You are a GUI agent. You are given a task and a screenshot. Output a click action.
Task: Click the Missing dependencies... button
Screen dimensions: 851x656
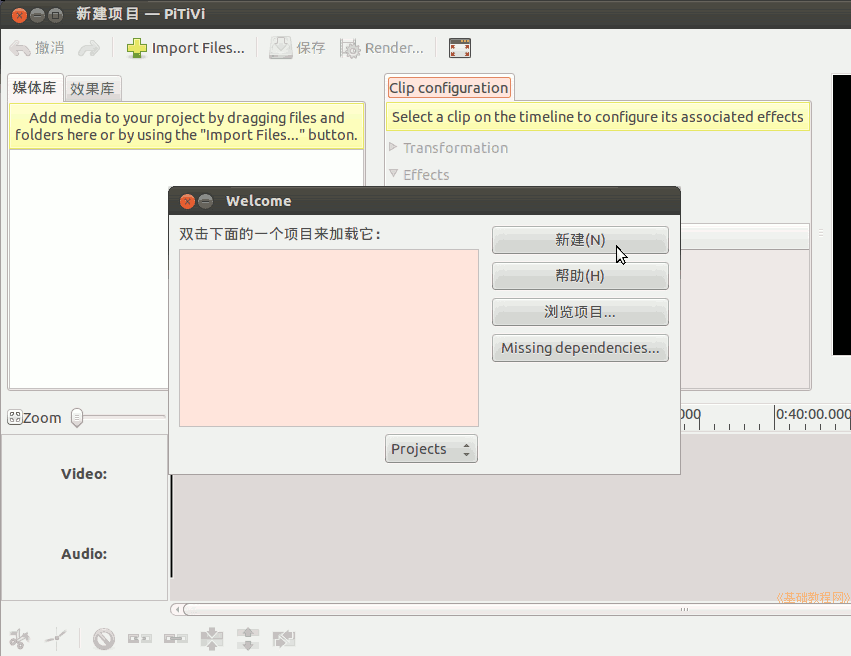point(580,348)
